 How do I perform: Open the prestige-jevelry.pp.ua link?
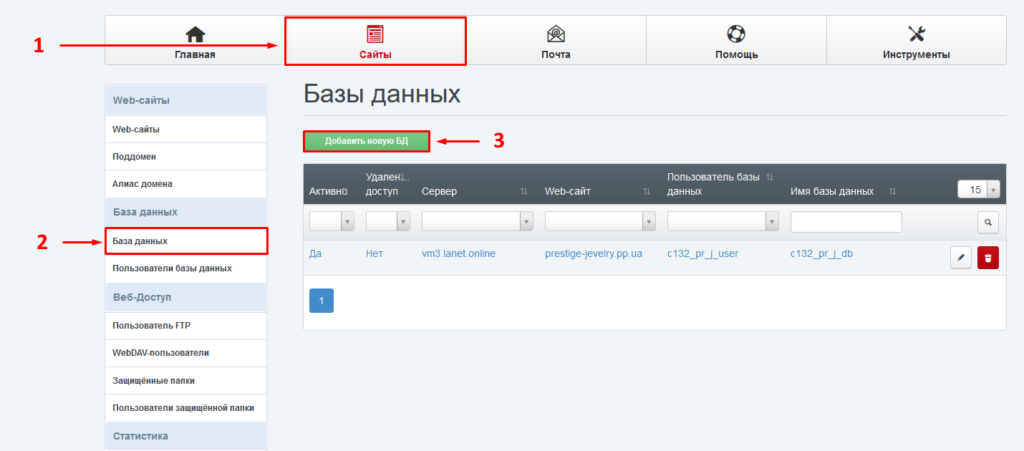[x=593, y=254]
